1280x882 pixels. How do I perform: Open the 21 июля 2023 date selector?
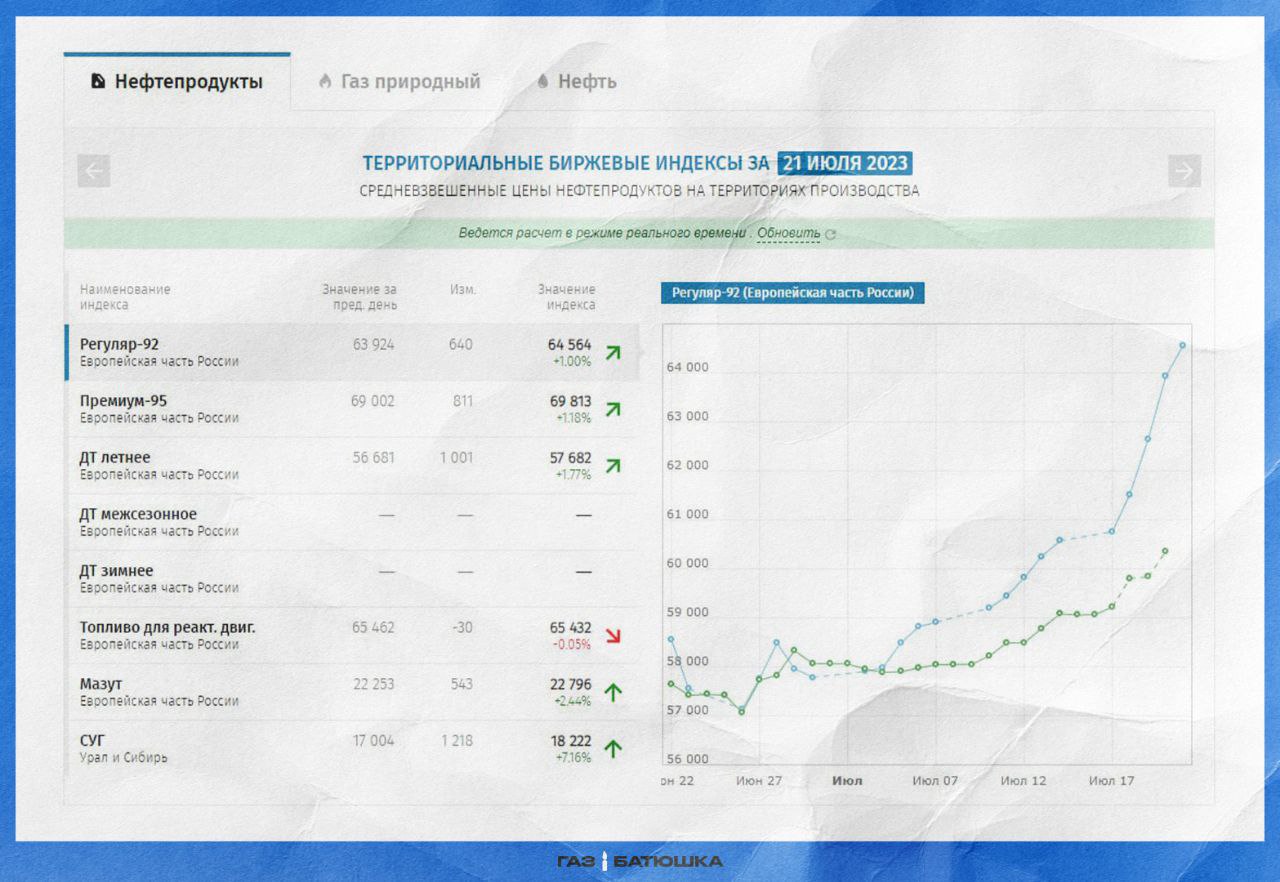click(x=845, y=163)
